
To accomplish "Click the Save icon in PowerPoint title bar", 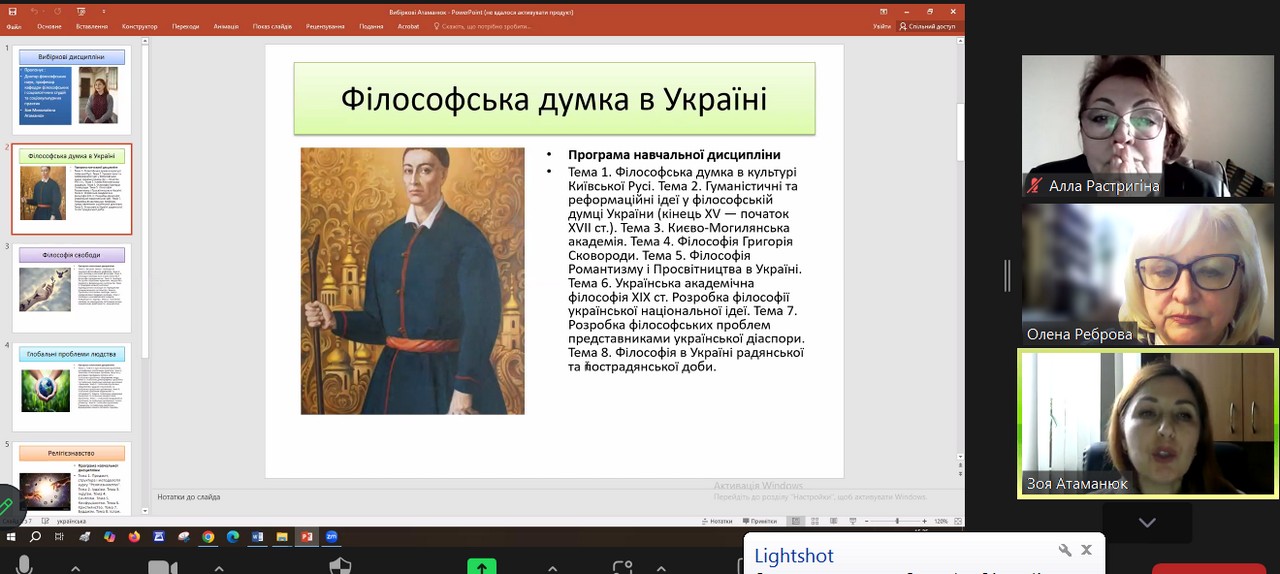I will click(x=14, y=12).
